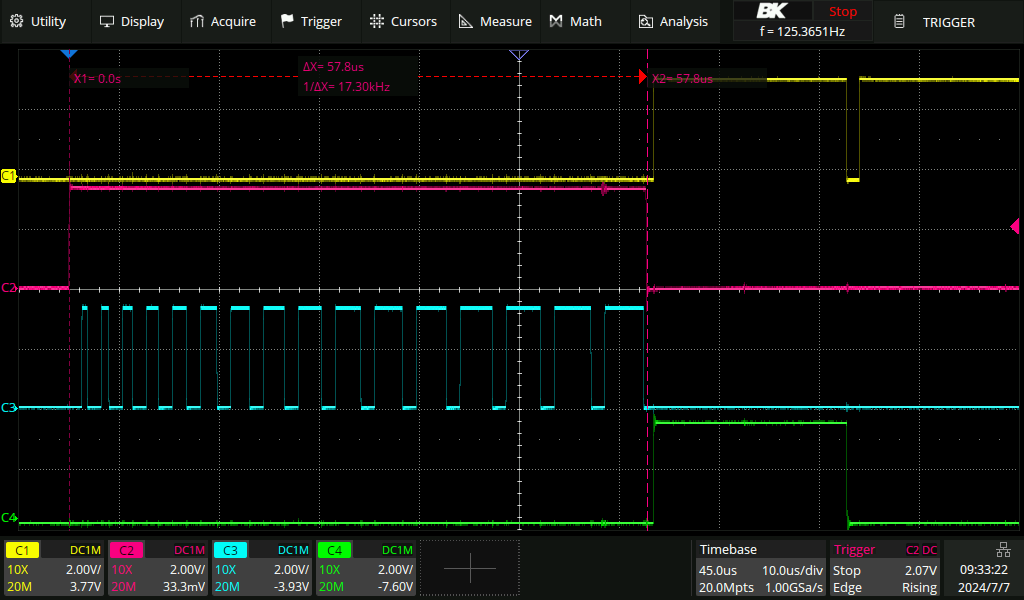Click the TRIGGER panel label
Screen dimensions: 1024x600
948,22
